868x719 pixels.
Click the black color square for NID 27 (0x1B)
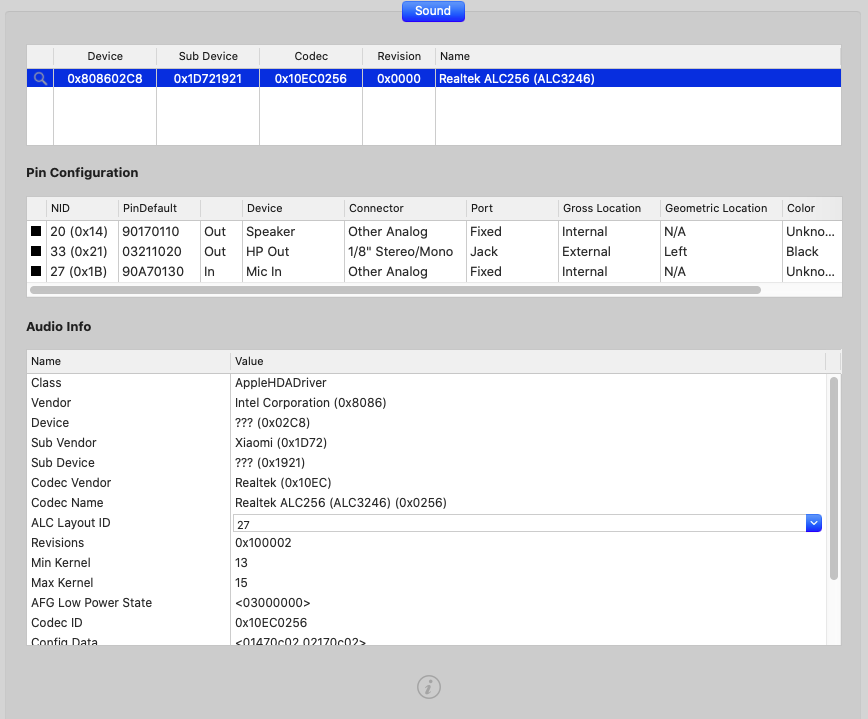[x=36, y=271]
